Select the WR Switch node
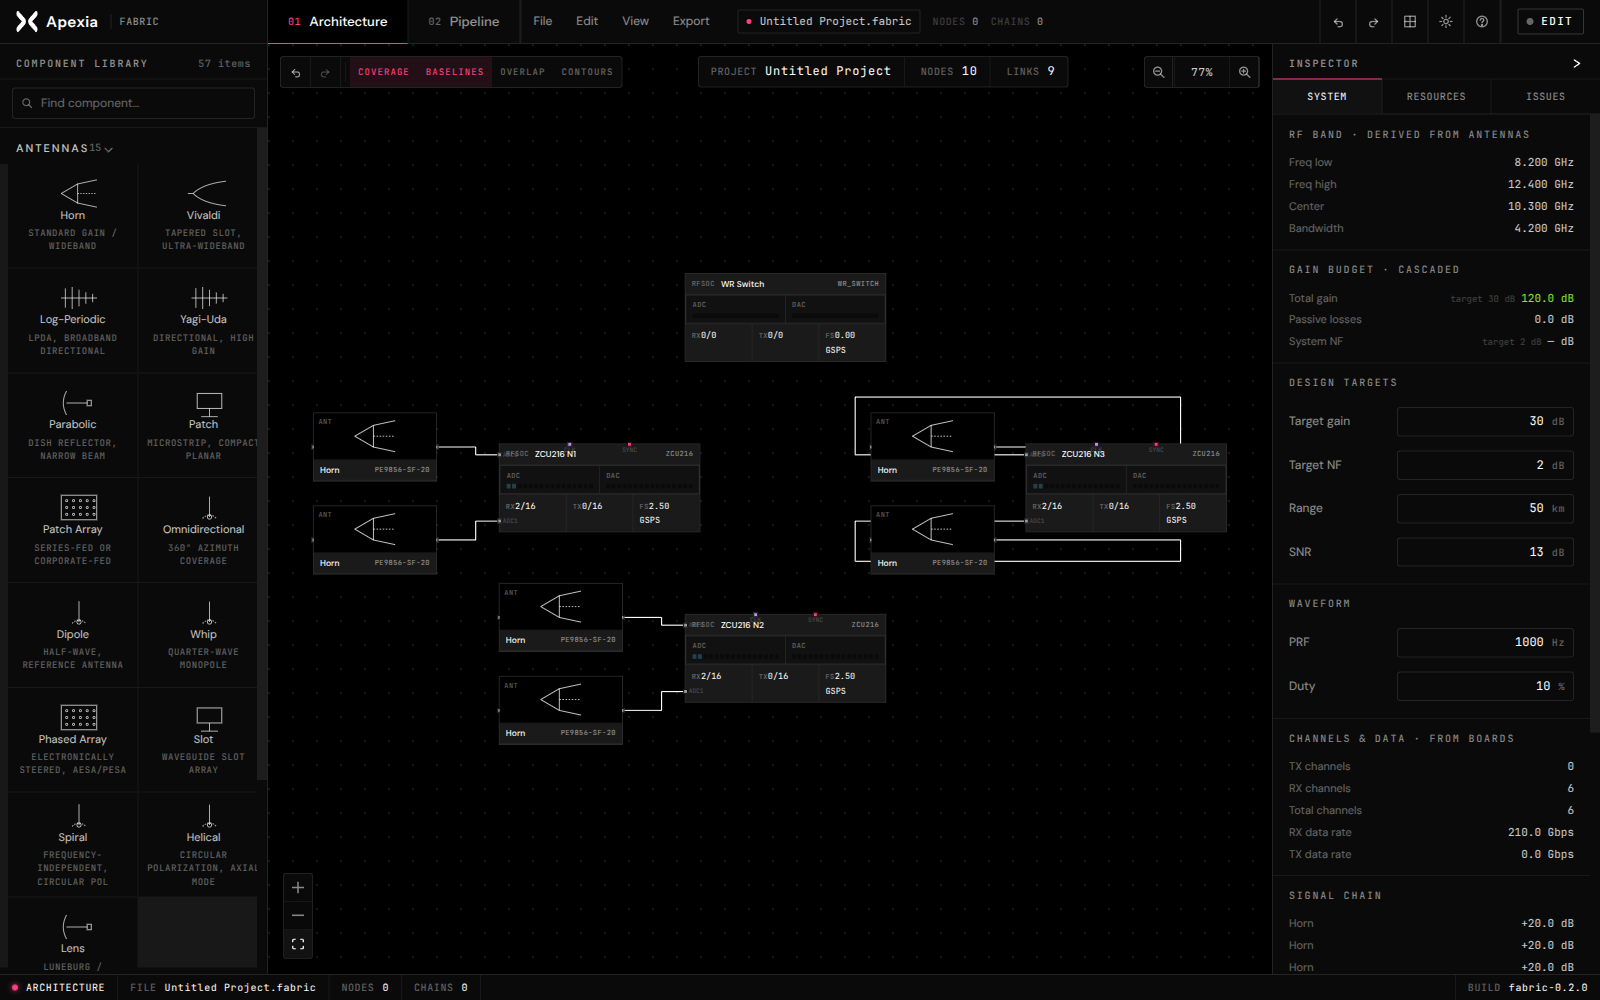This screenshot has height=1000, width=1600. point(785,317)
